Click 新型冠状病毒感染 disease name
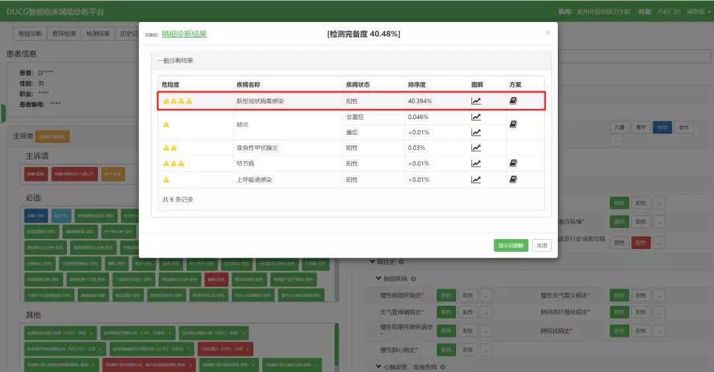This screenshot has height=372, width=714. click(260, 101)
